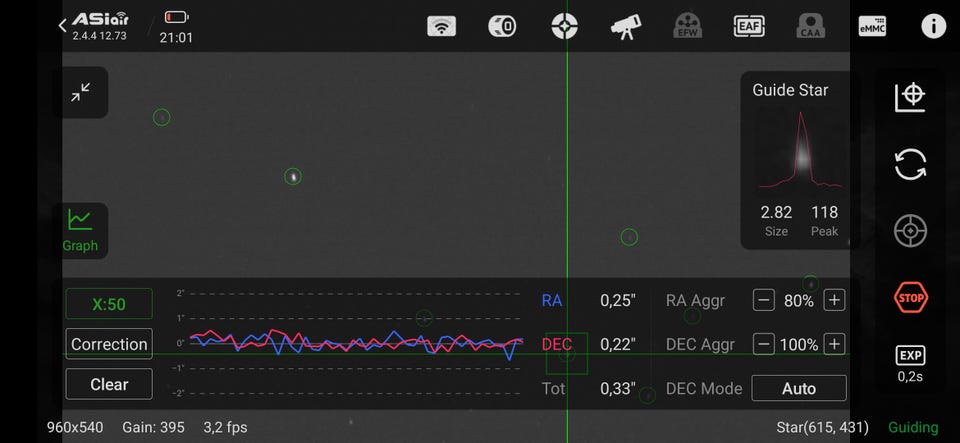The image size is (960, 443).
Task: Open the DEC Mode Auto selector
Action: [799, 389]
